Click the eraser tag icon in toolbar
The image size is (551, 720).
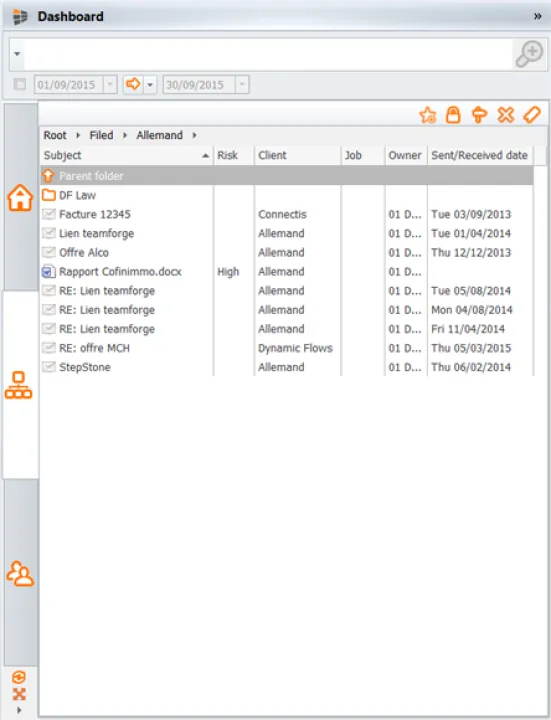(x=532, y=115)
